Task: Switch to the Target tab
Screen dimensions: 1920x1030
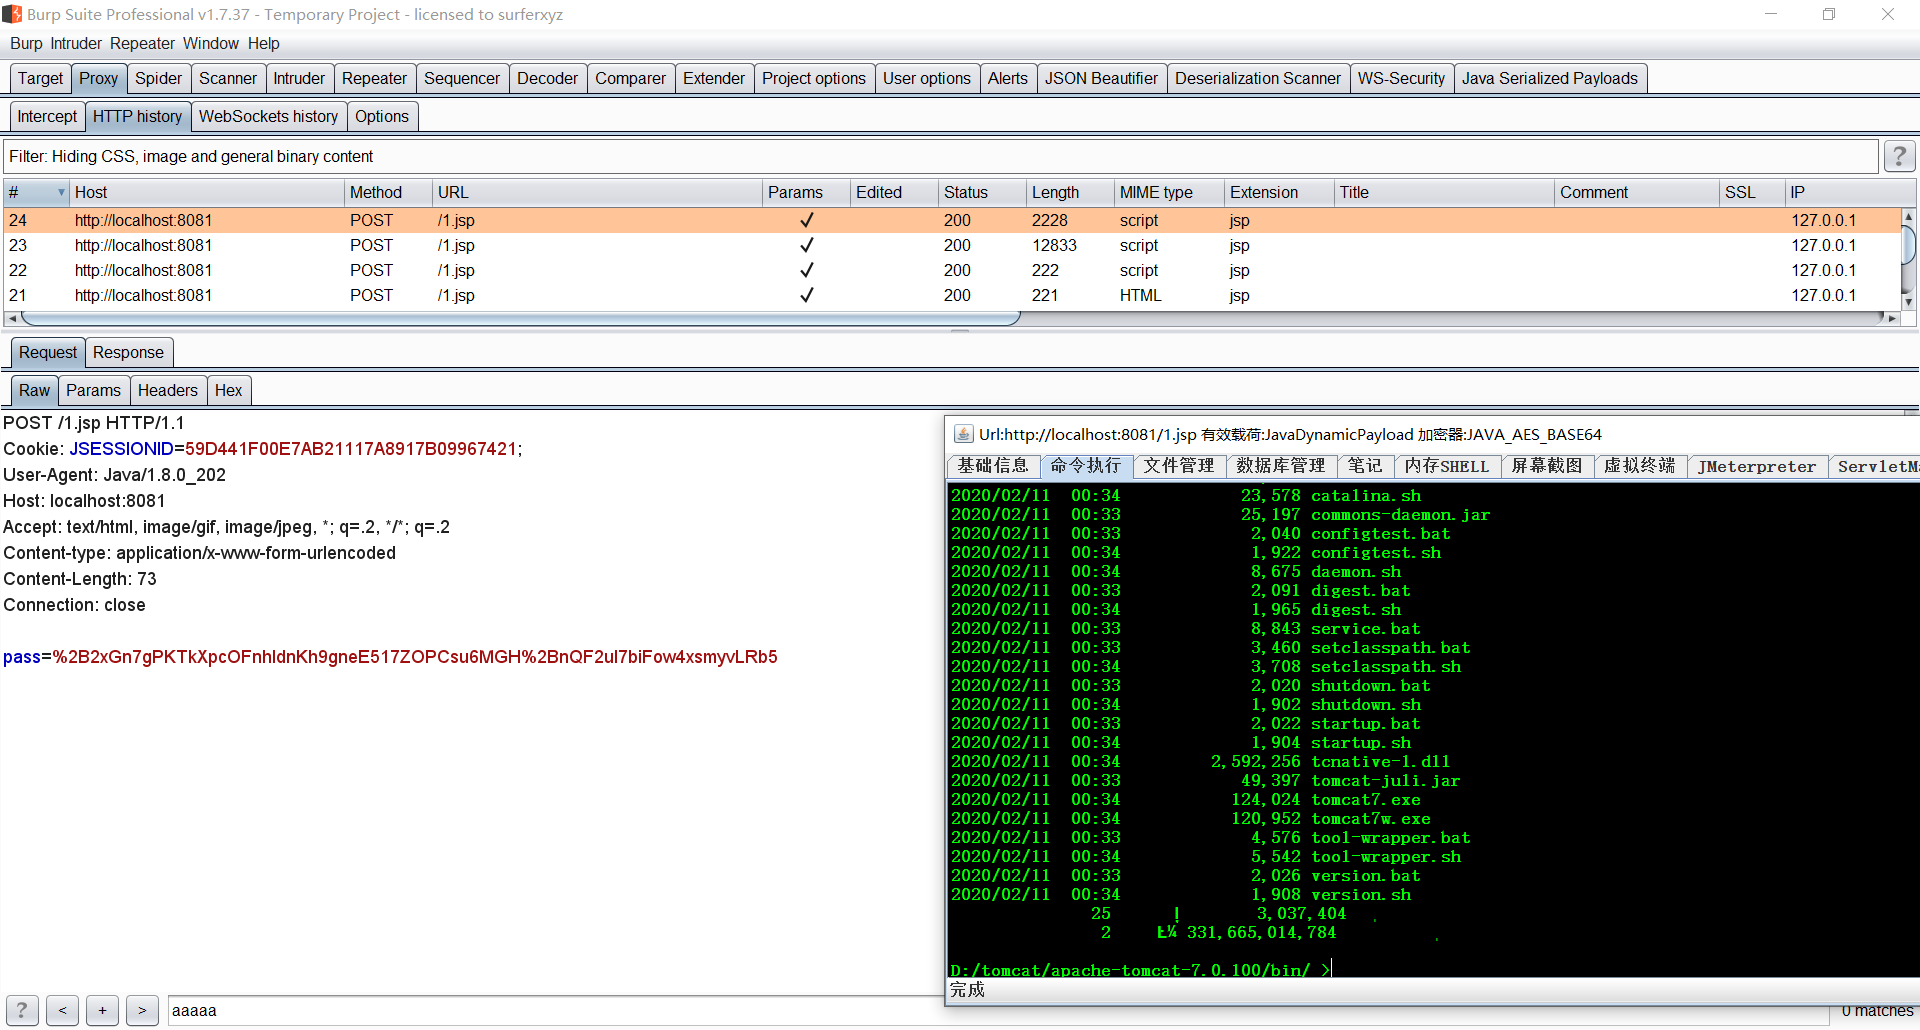Action: coord(40,78)
